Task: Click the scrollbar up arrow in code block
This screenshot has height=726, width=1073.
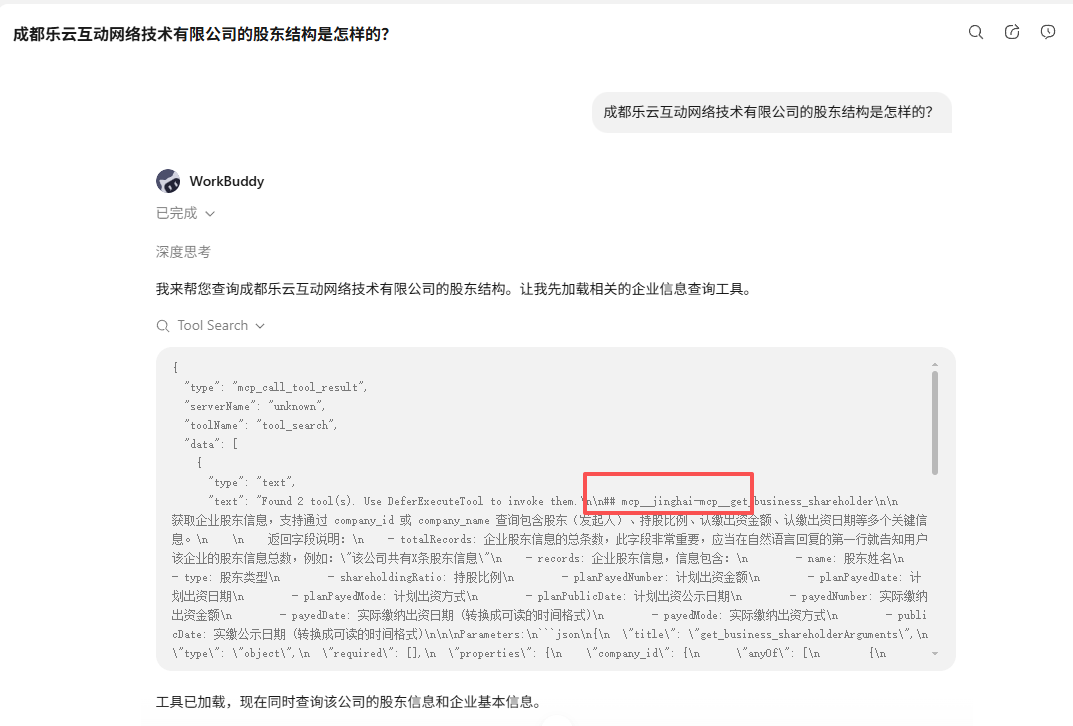Action: [x=935, y=365]
